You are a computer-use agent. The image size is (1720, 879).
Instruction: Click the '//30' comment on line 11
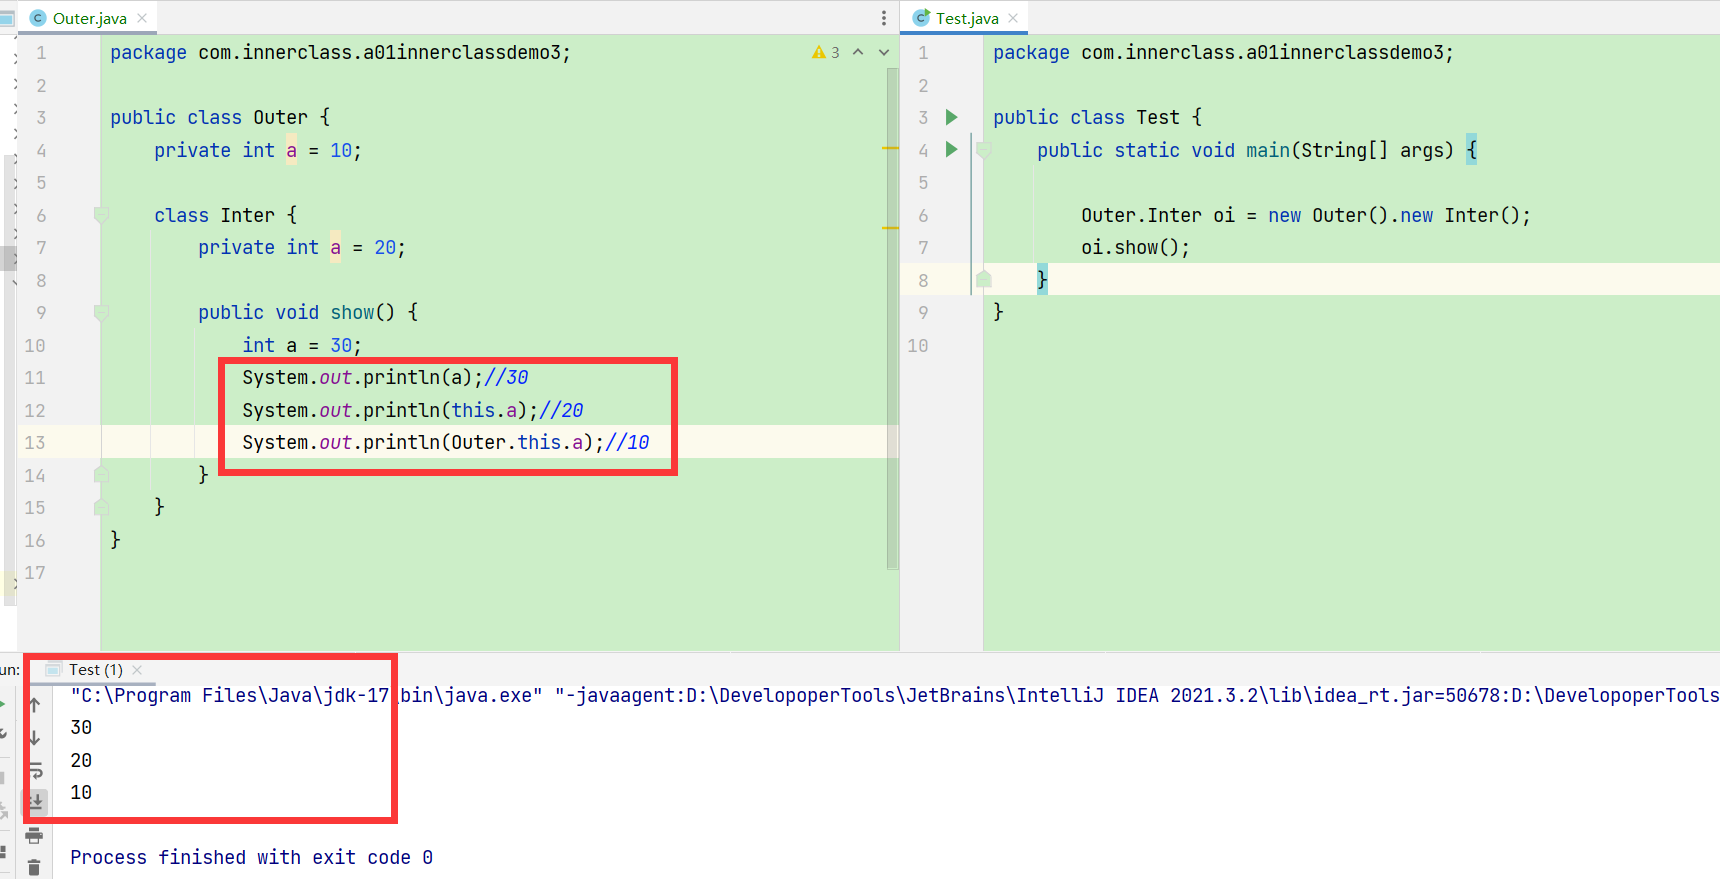tap(506, 377)
